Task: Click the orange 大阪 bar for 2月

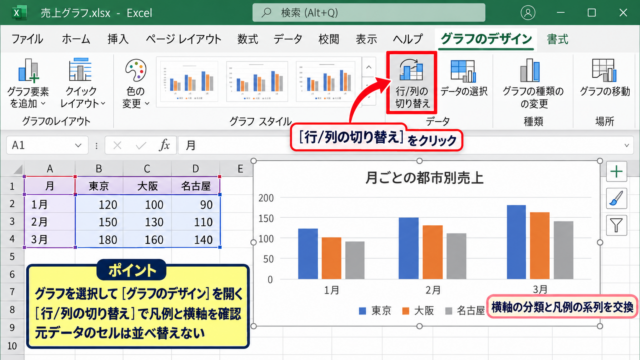Action: click(433, 252)
